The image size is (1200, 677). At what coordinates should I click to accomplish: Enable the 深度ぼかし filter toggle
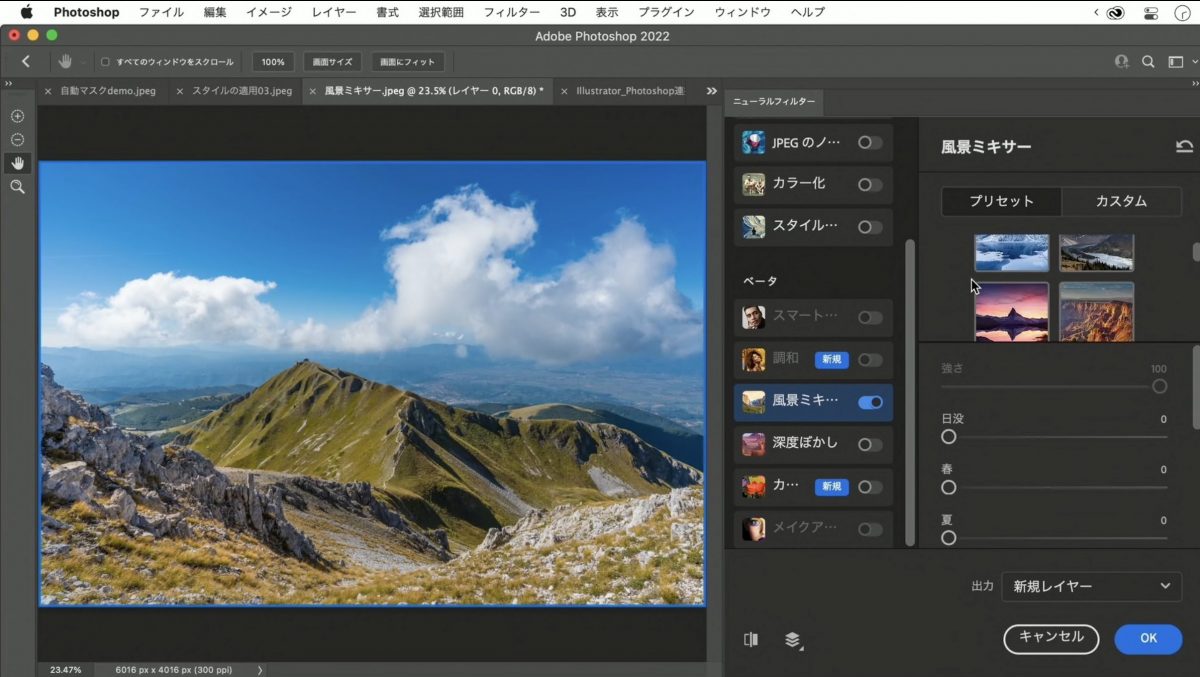[x=870, y=444]
